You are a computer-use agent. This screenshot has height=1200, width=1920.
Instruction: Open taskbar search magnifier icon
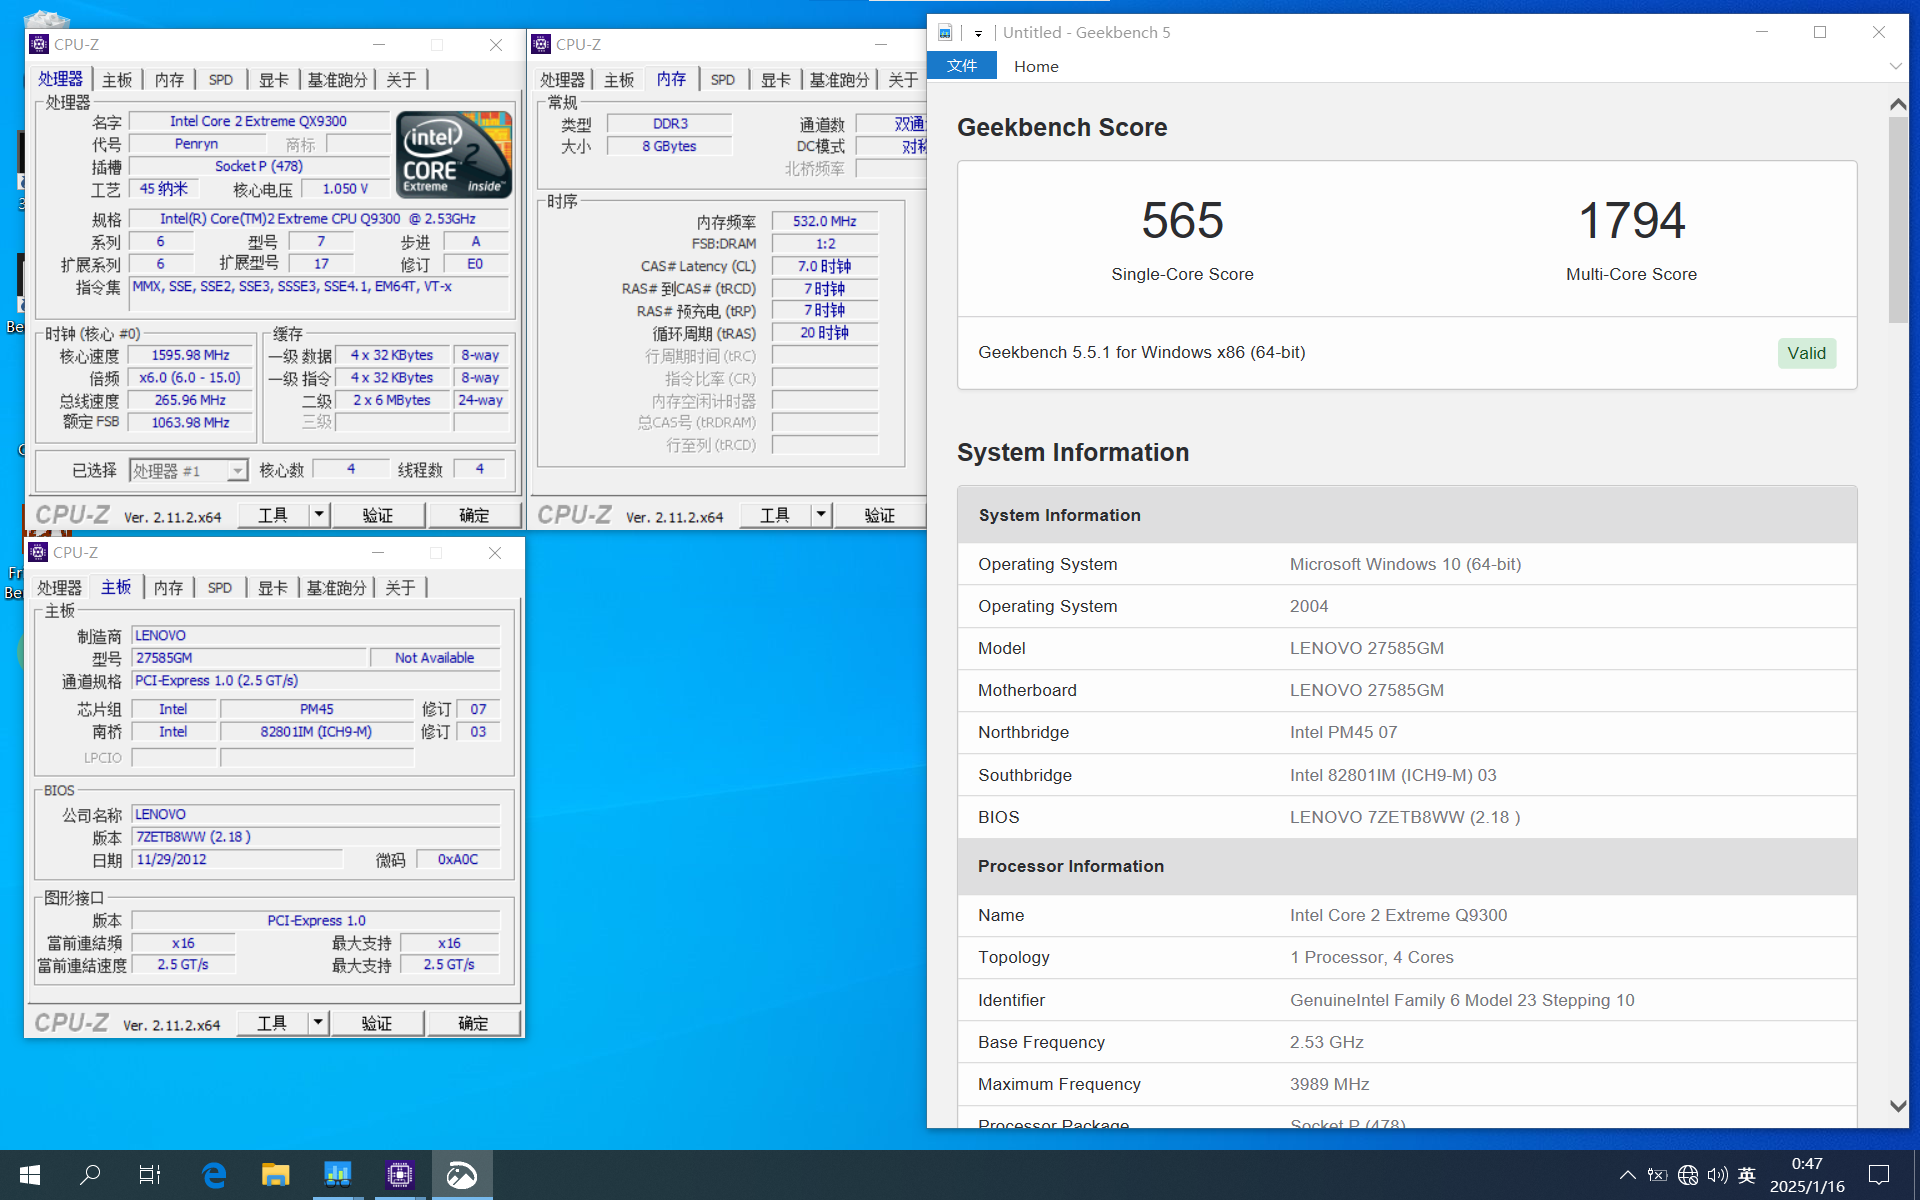(x=90, y=1175)
